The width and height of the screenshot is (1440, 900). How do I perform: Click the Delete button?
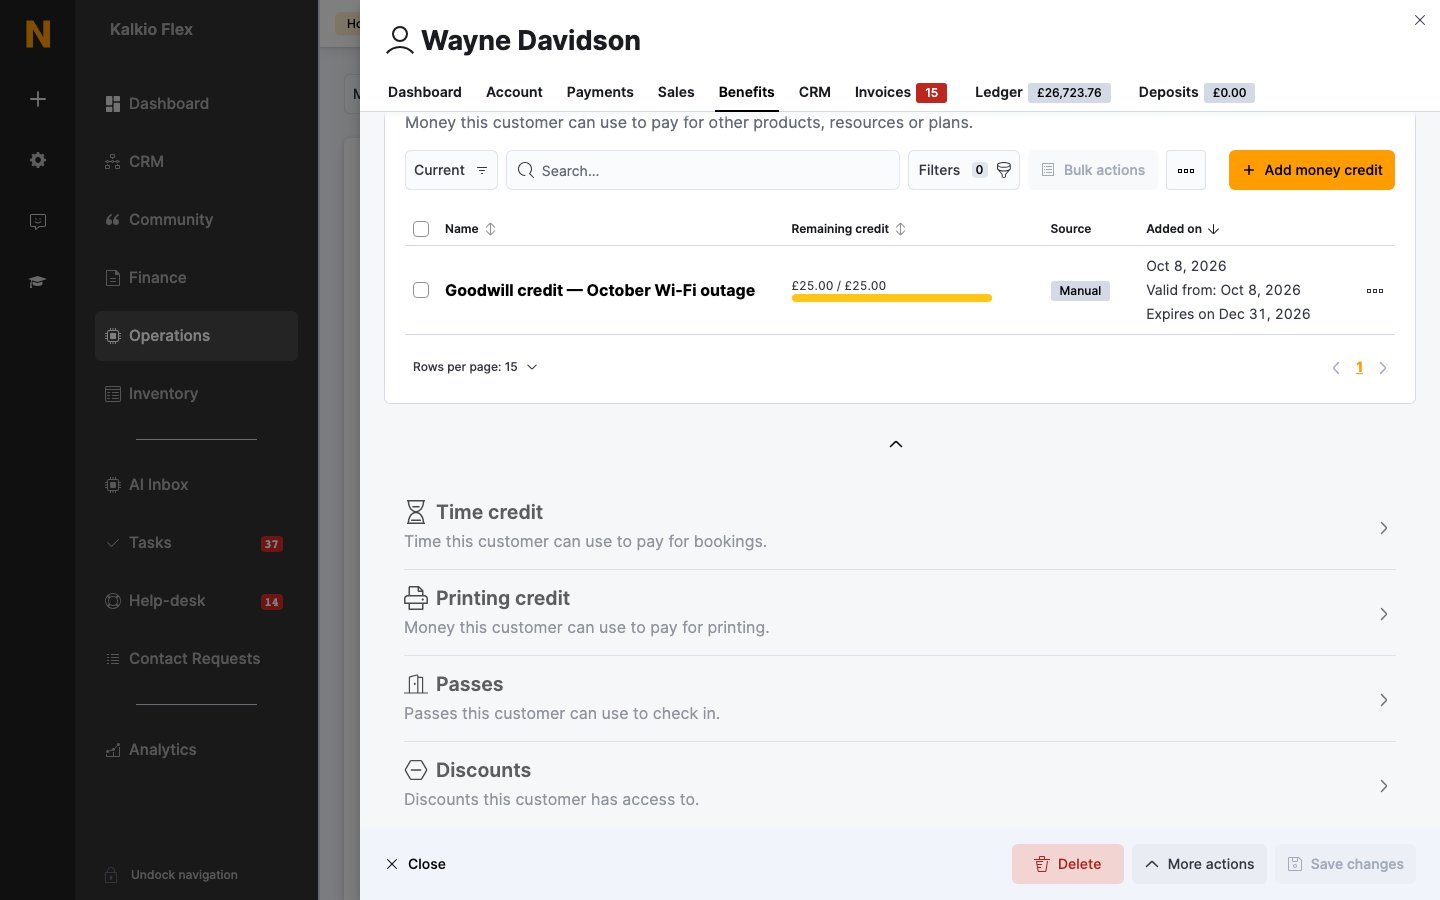tap(1068, 864)
